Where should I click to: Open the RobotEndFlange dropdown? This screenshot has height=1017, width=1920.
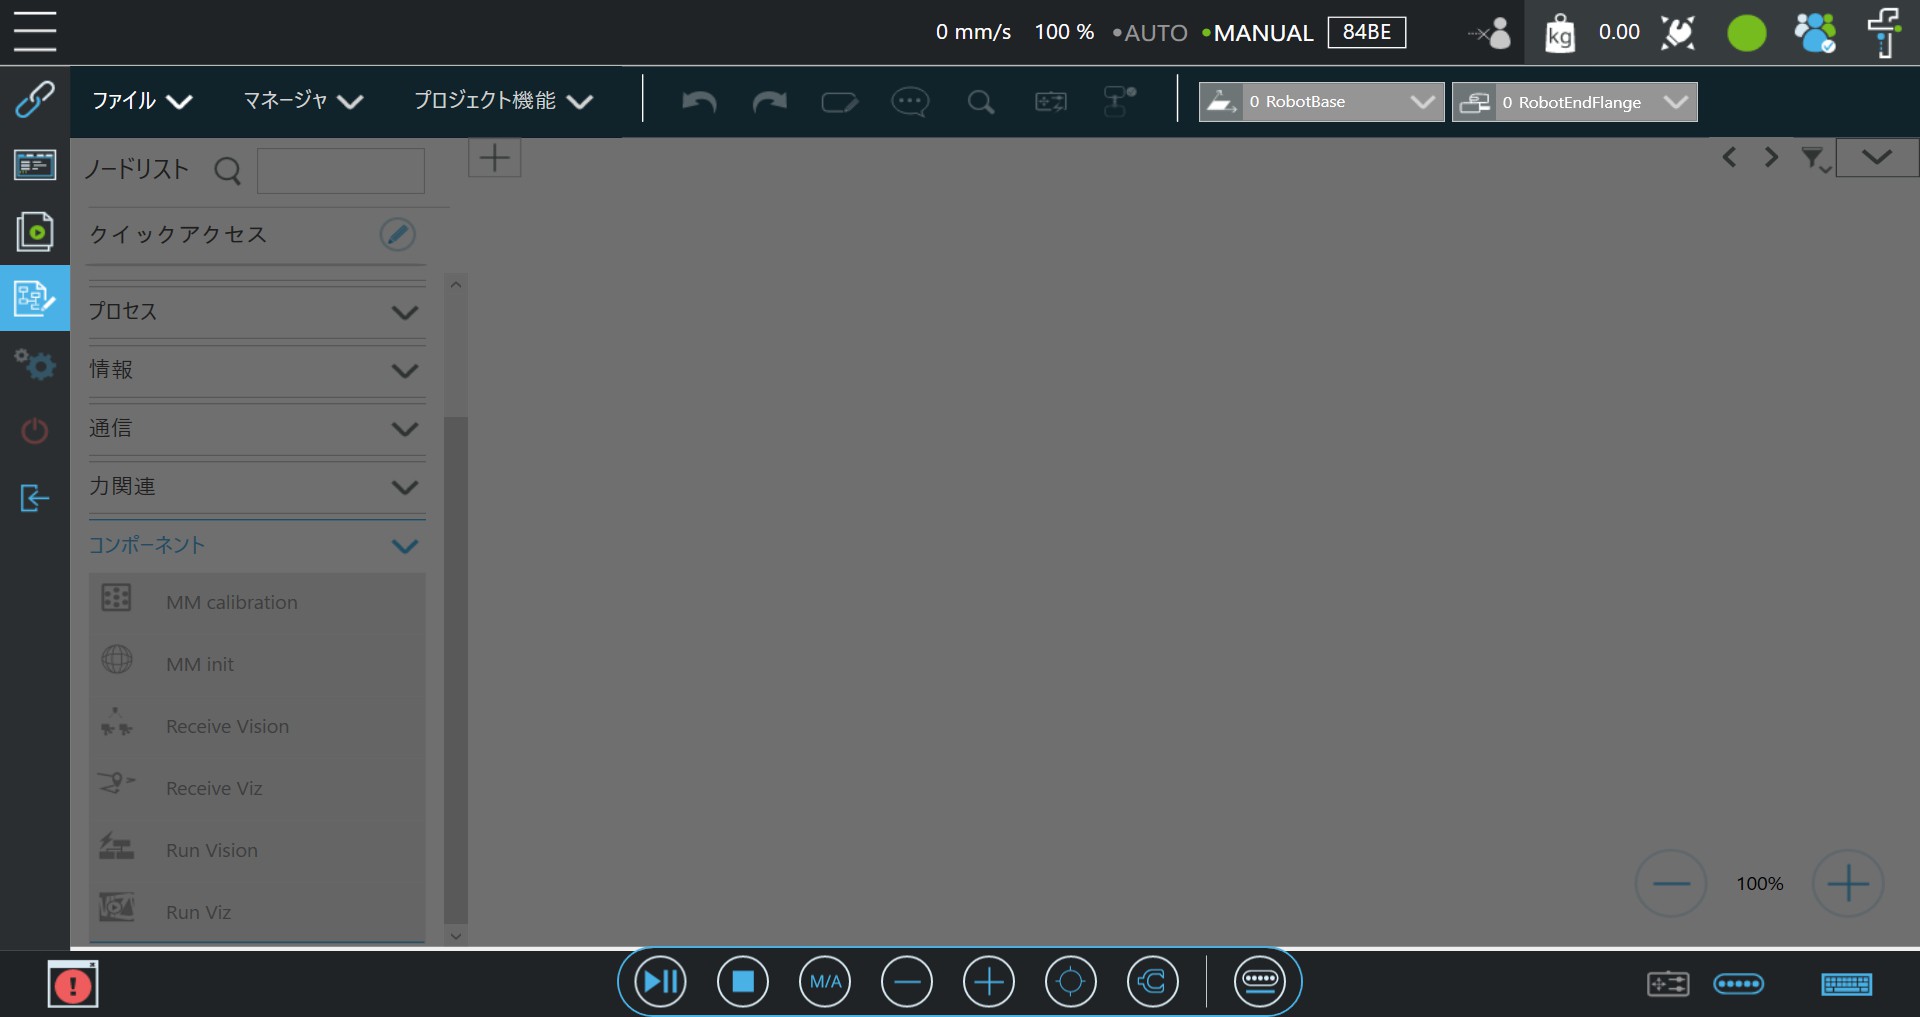[x=1574, y=102]
